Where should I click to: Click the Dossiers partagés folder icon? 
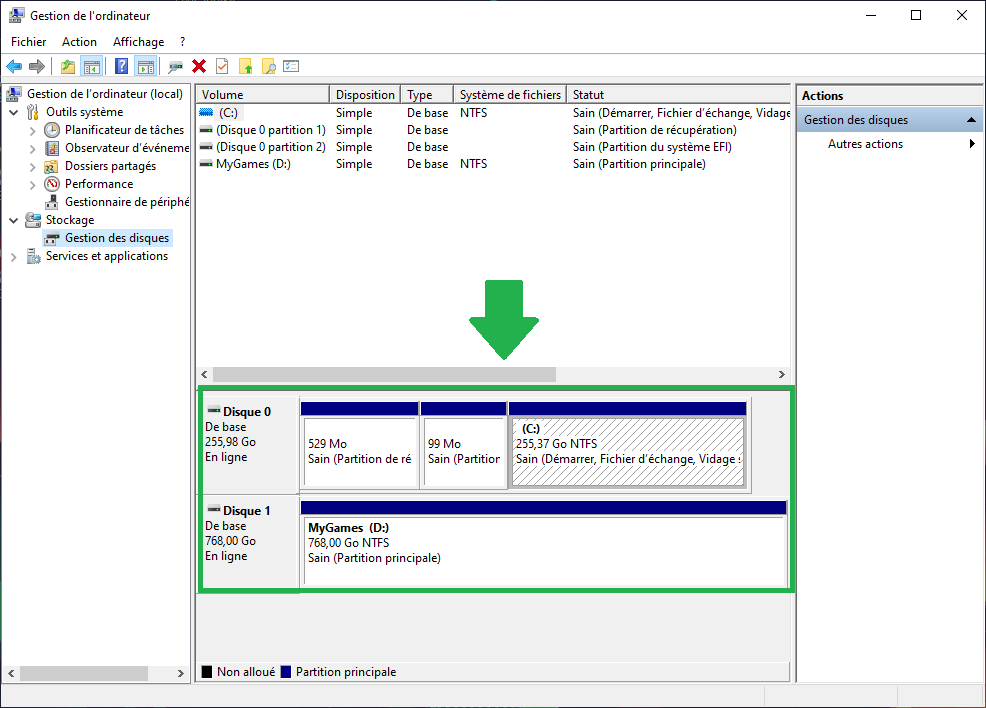[x=52, y=166]
